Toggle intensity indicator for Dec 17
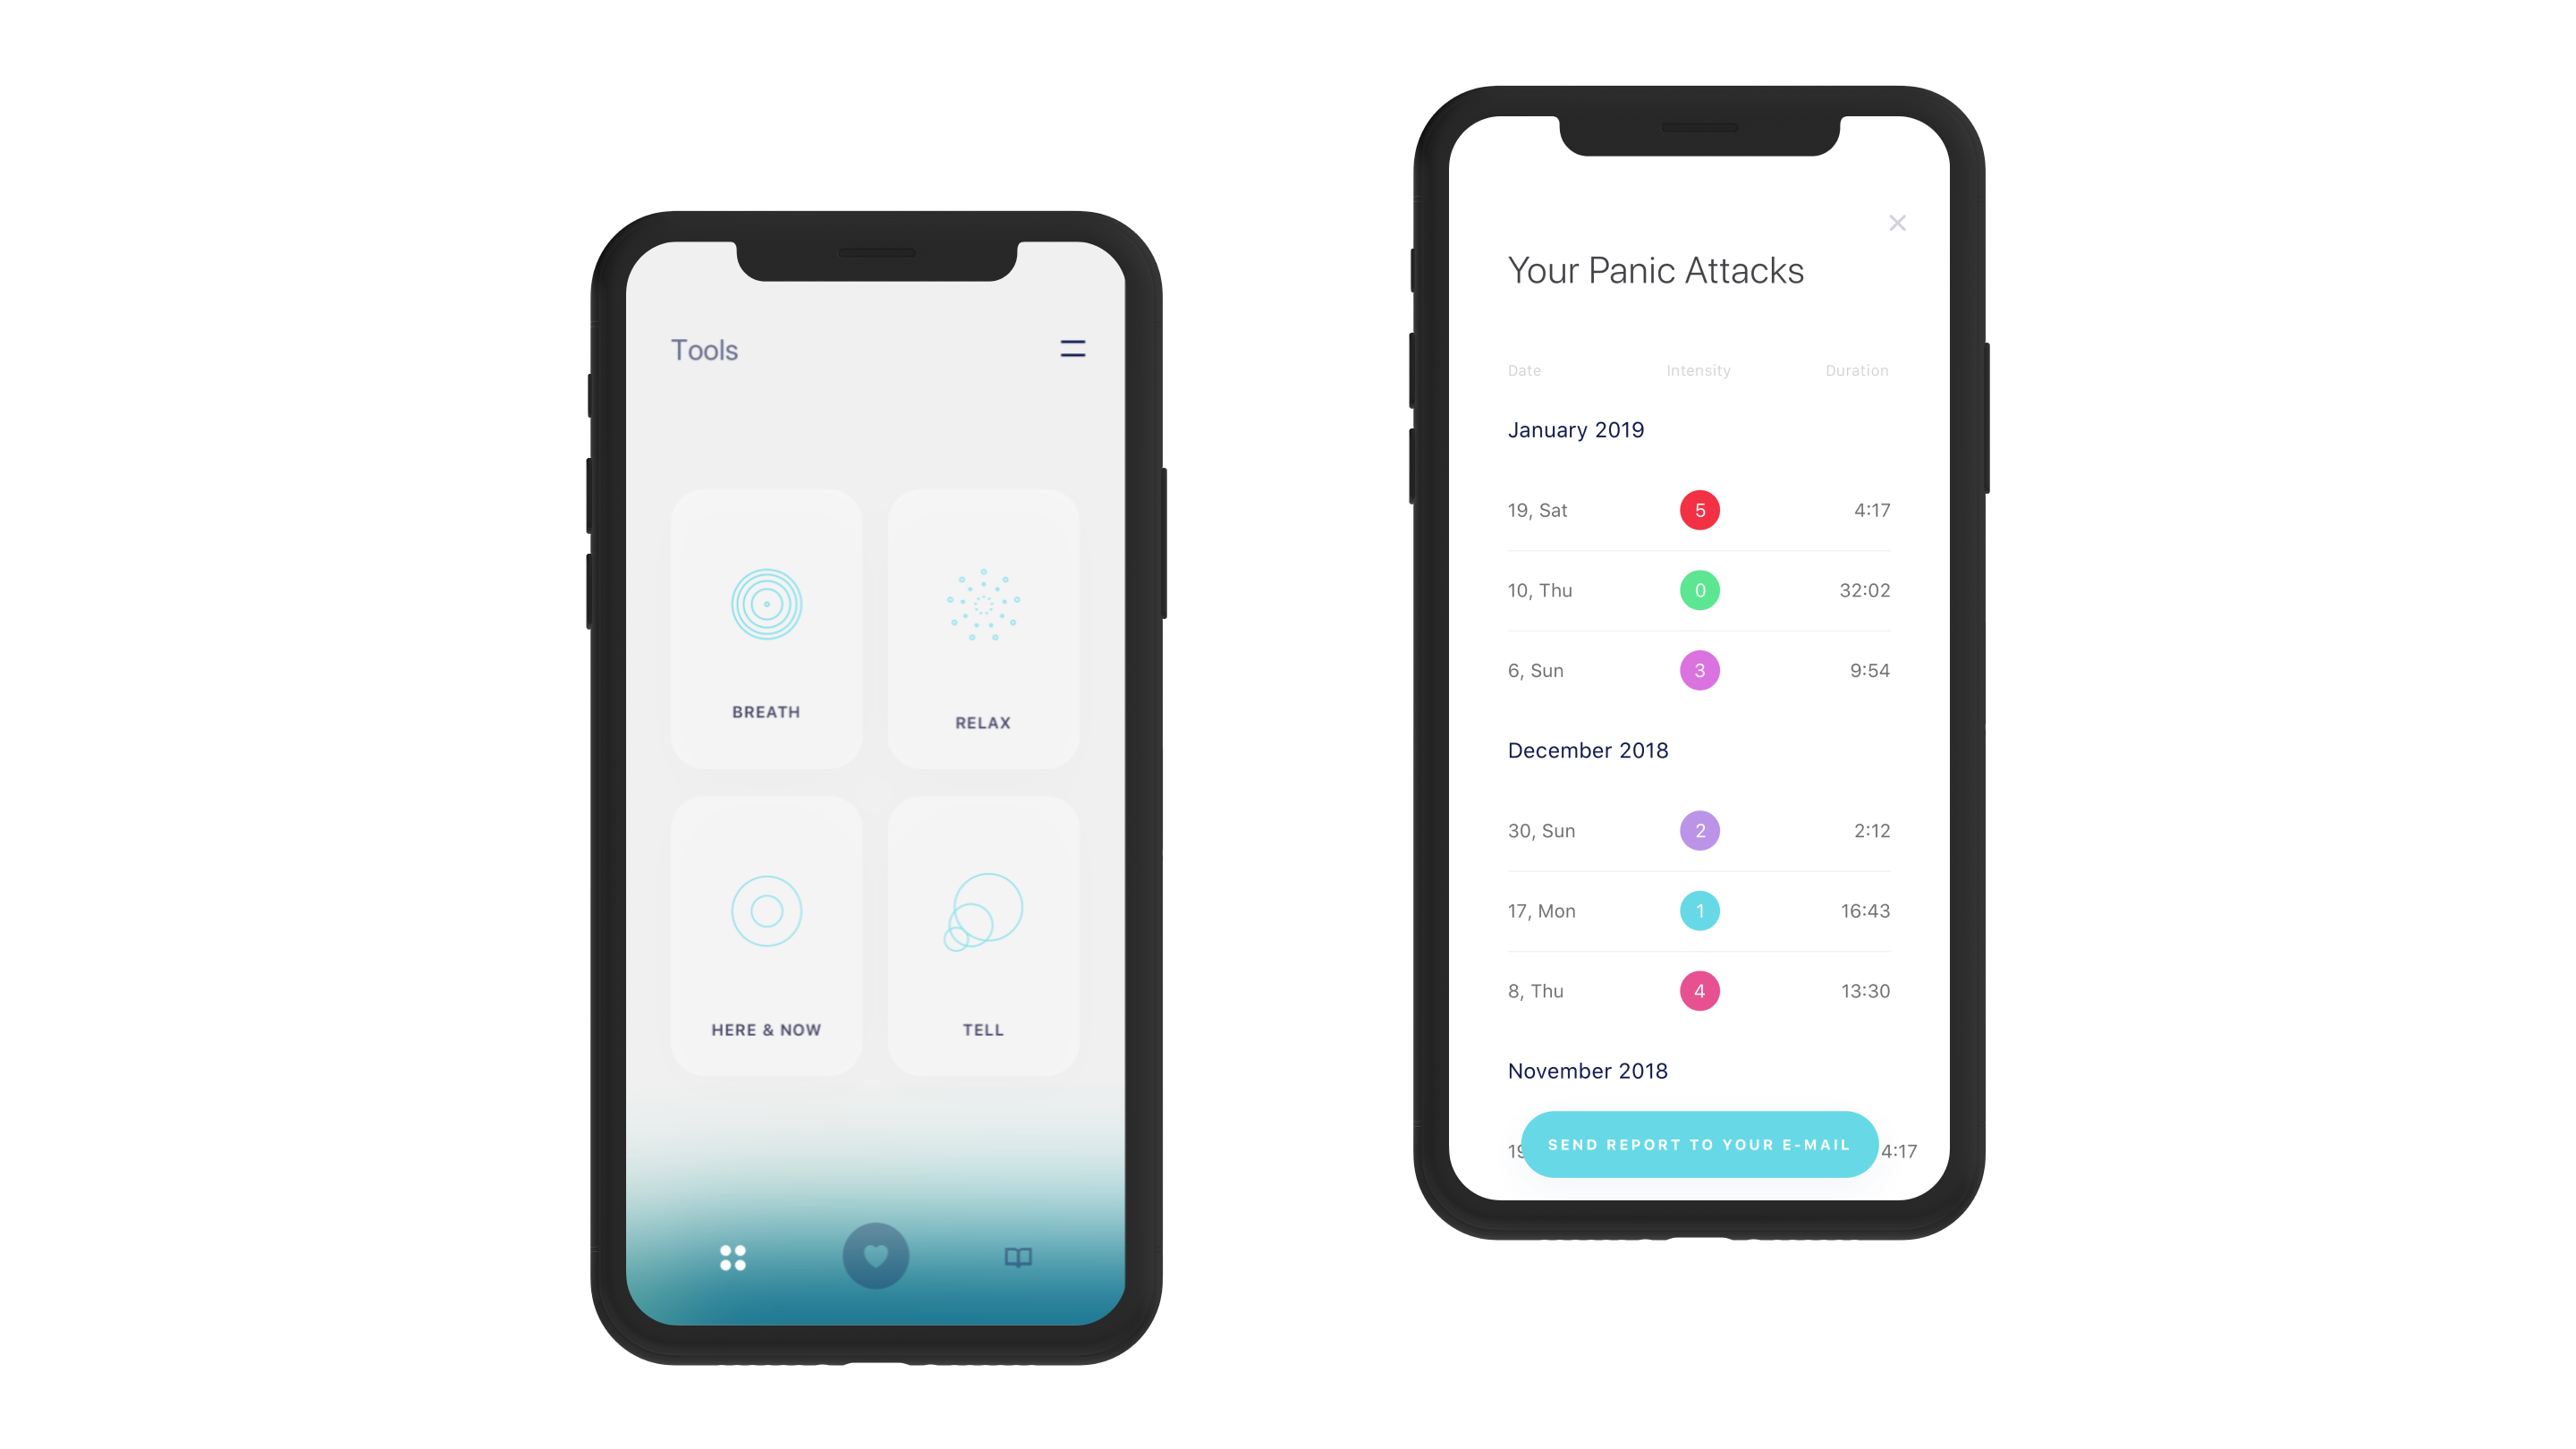This screenshot has height=1449, width=2576. click(x=1699, y=911)
